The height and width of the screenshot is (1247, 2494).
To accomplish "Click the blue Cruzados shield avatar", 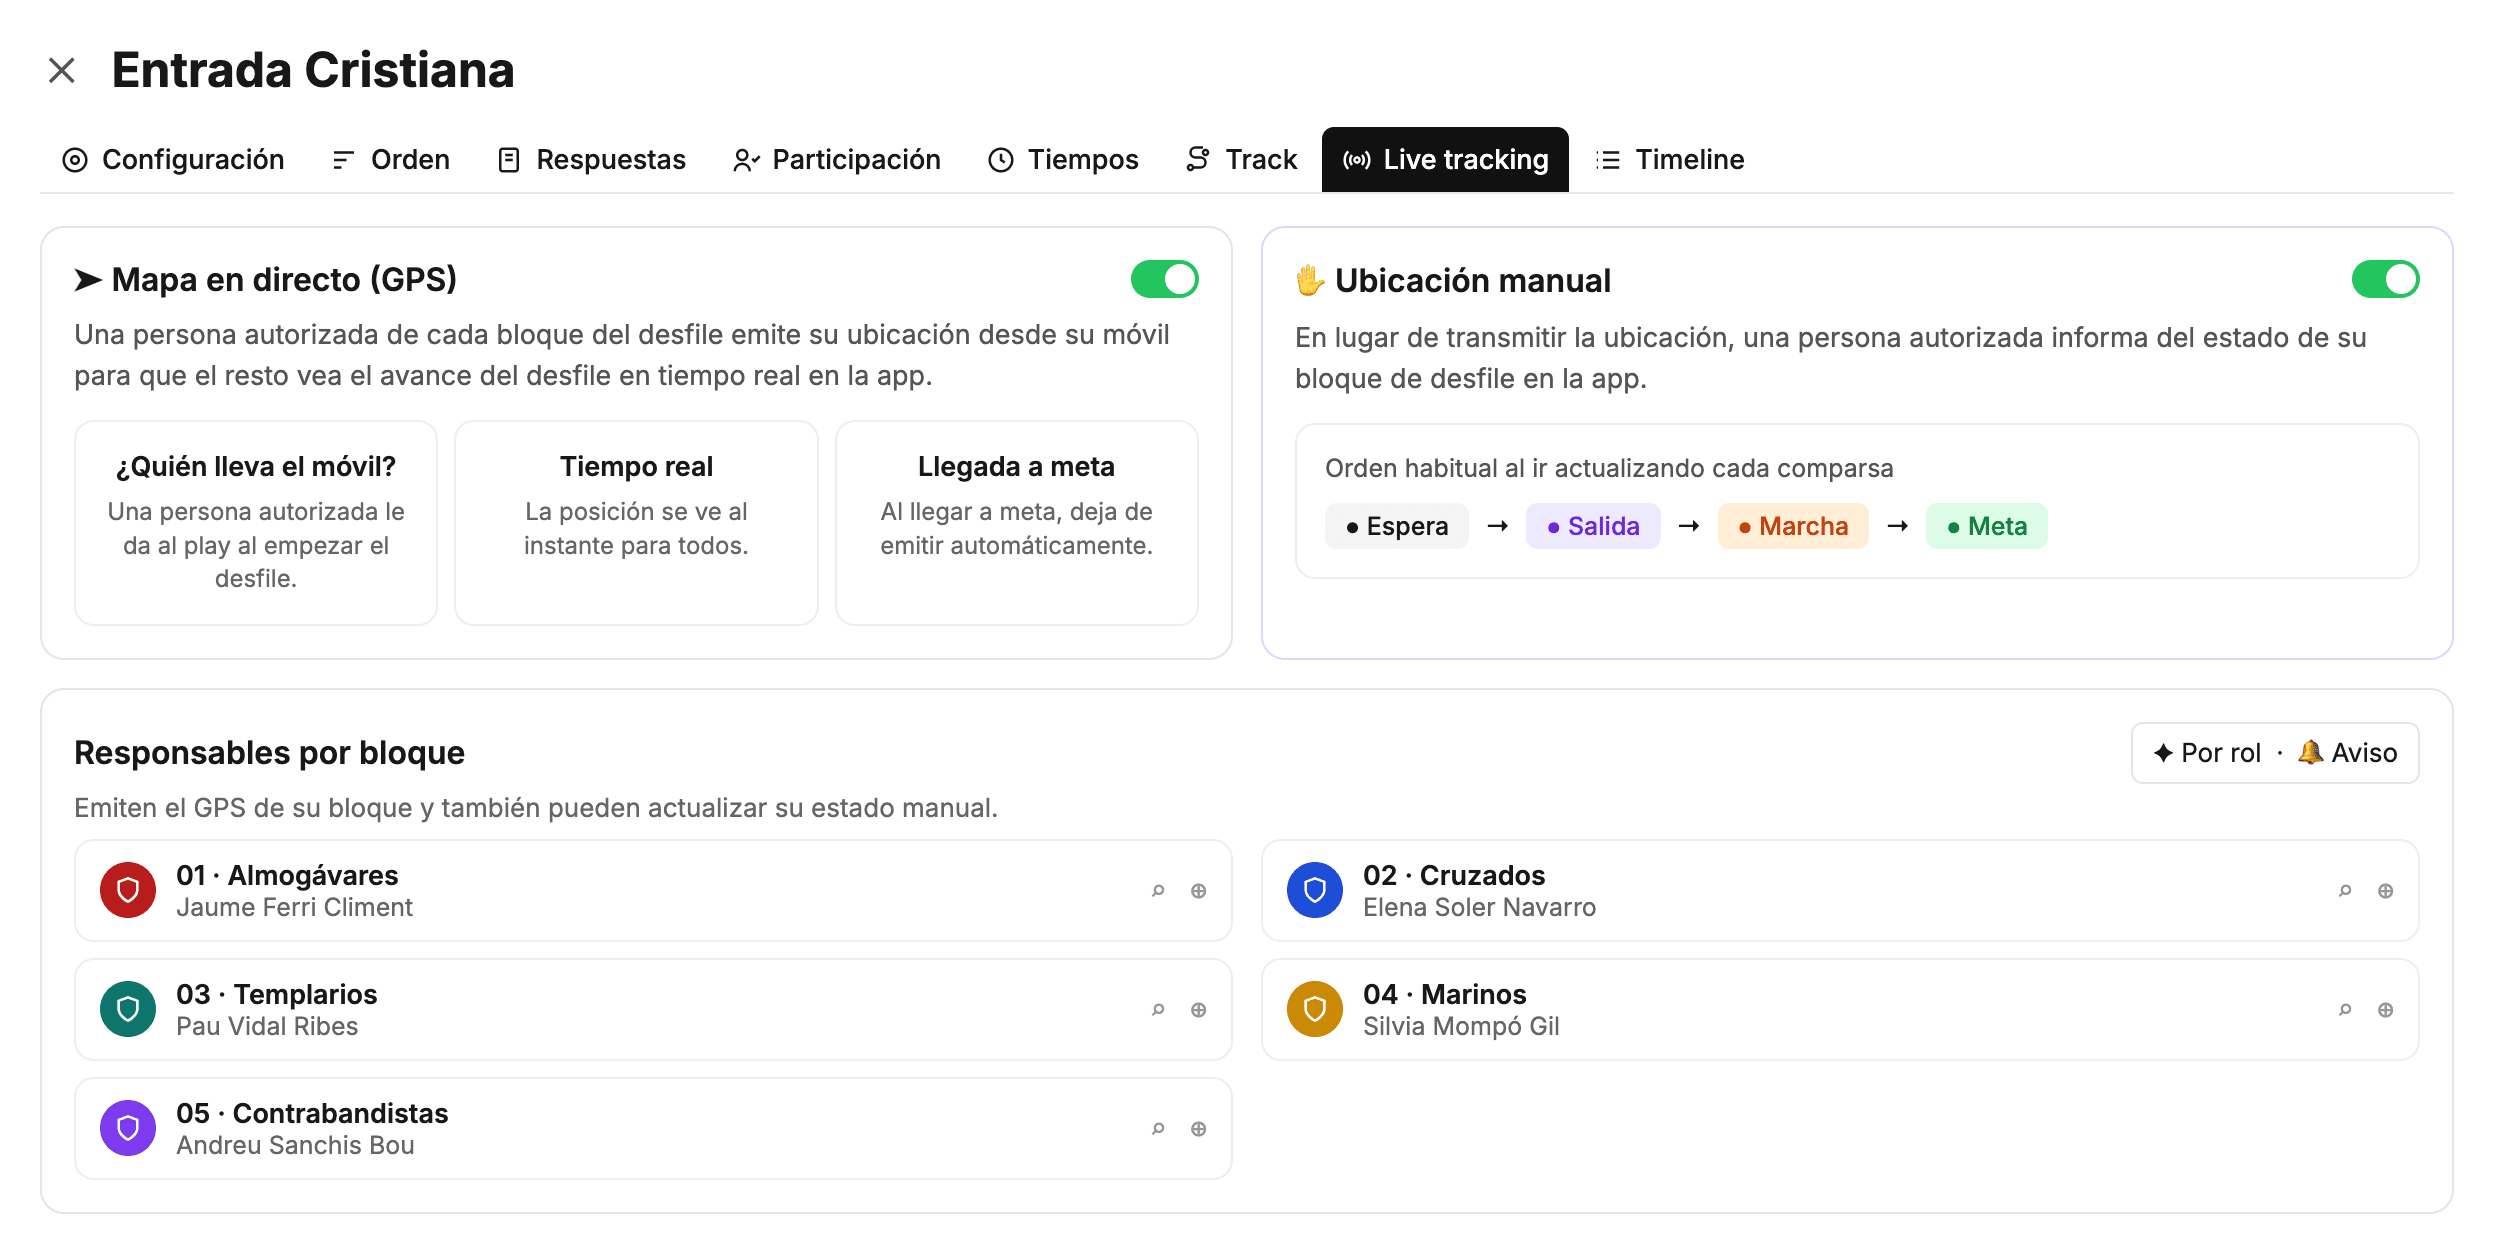I will click(1315, 890).
